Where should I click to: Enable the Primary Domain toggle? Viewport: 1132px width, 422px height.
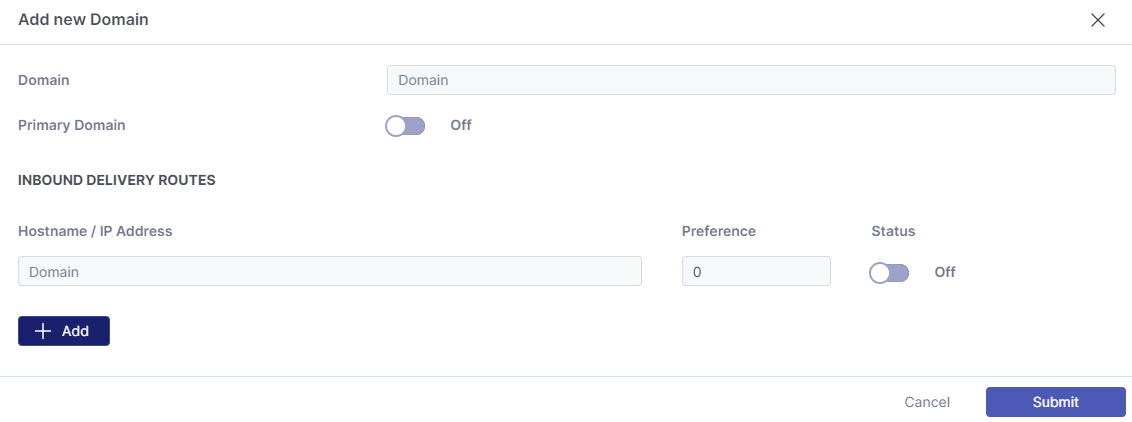coord(405,126)
